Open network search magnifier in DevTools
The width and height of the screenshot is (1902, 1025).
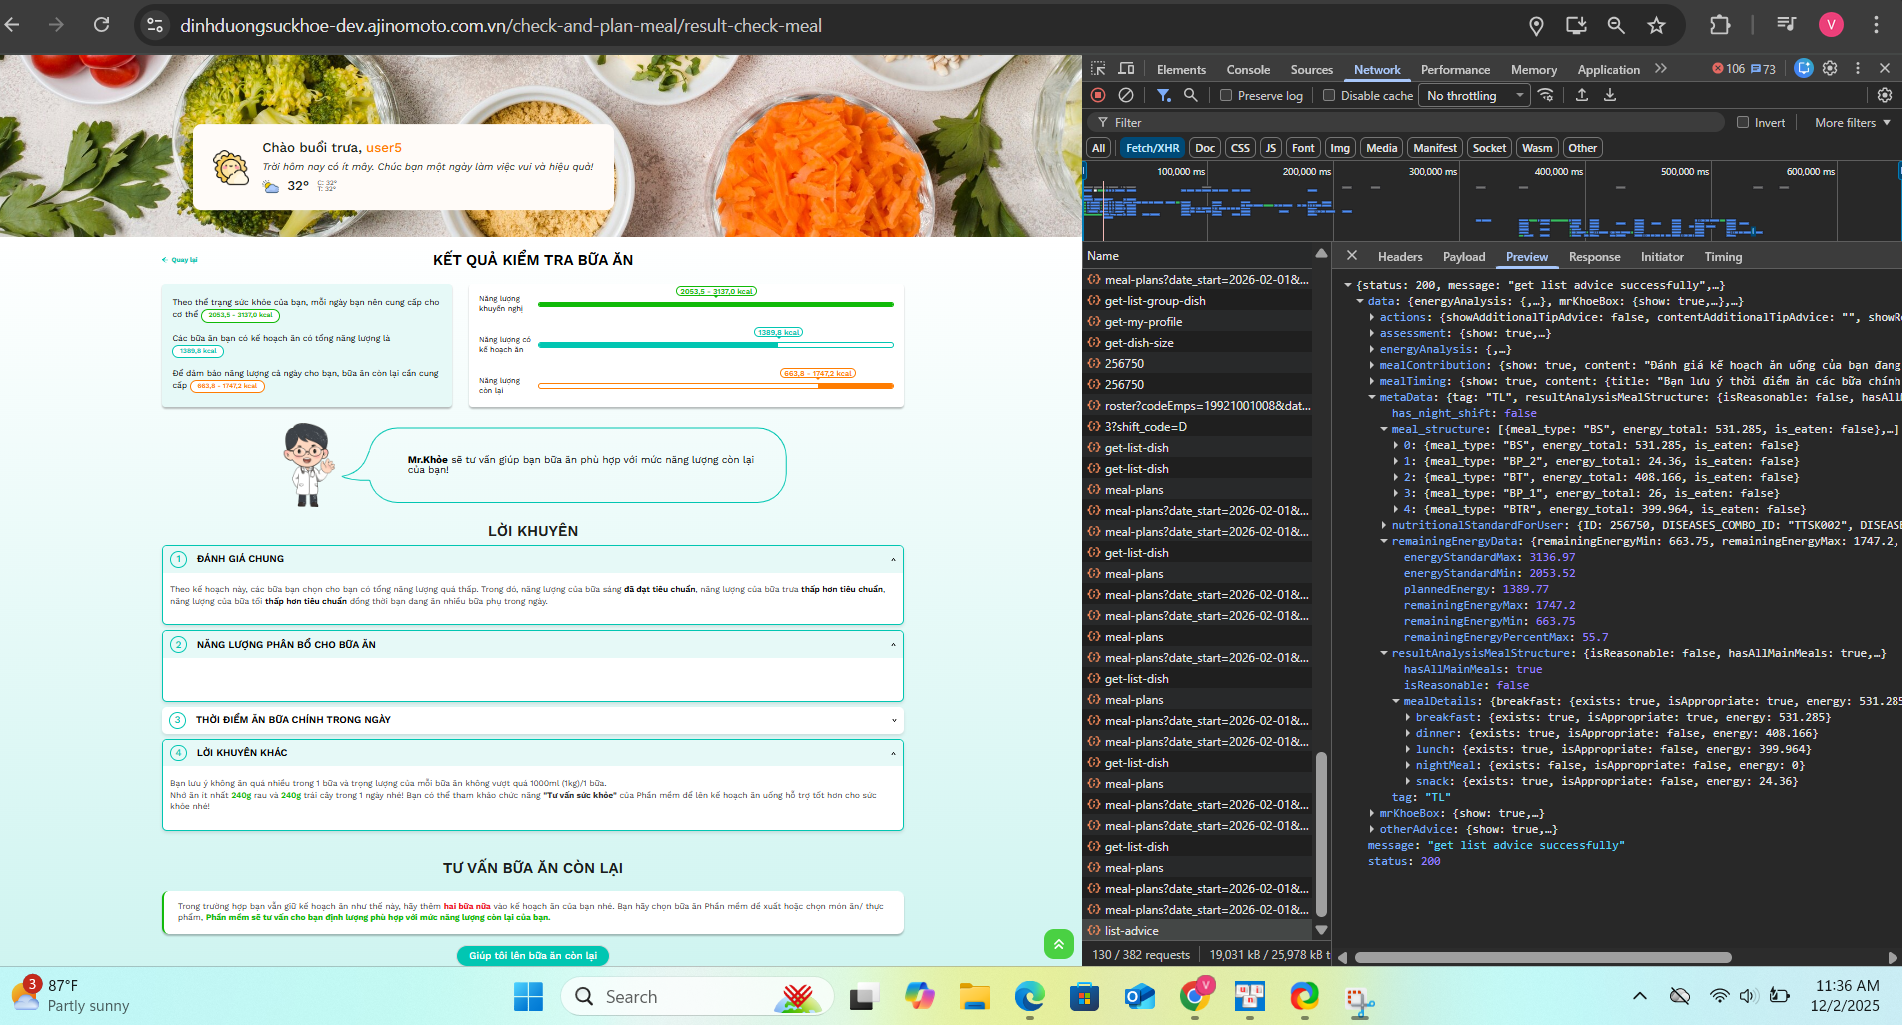1191,95
